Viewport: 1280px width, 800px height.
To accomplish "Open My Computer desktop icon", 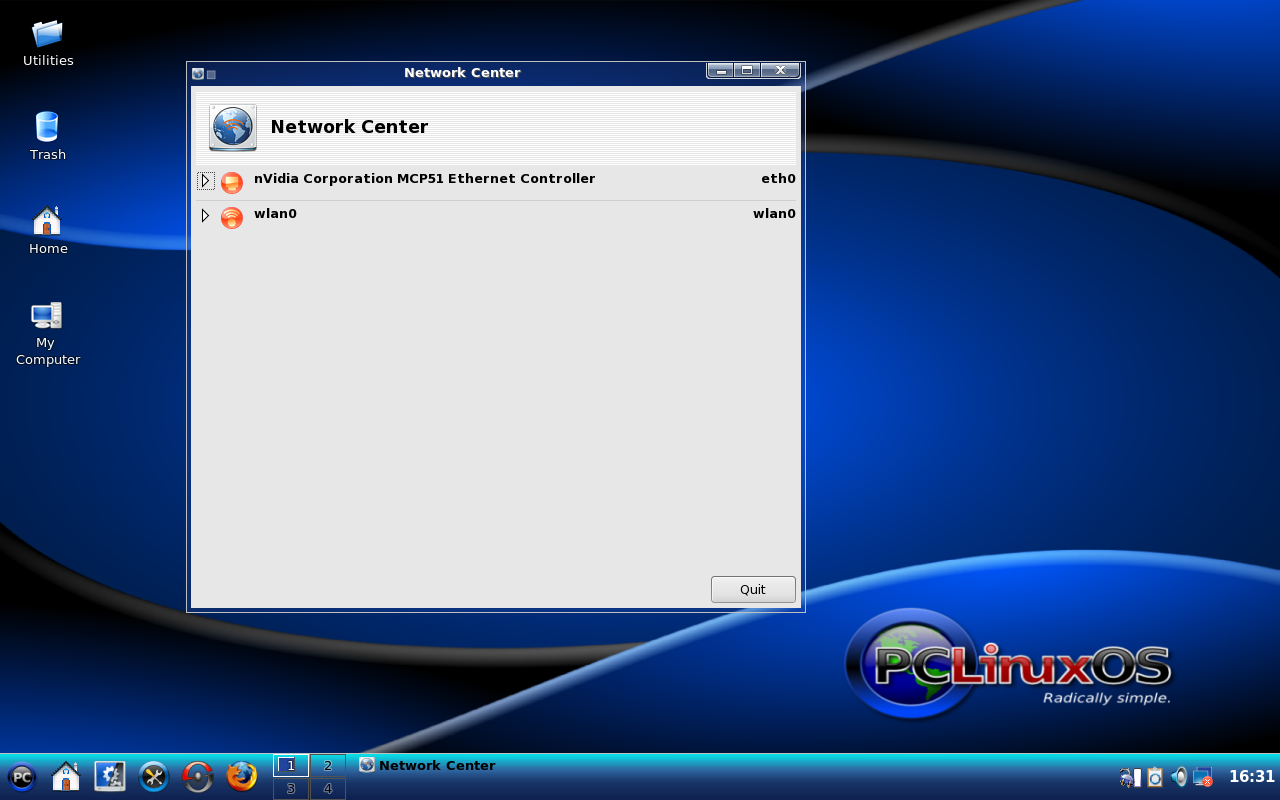I will (x=48, y=334).
